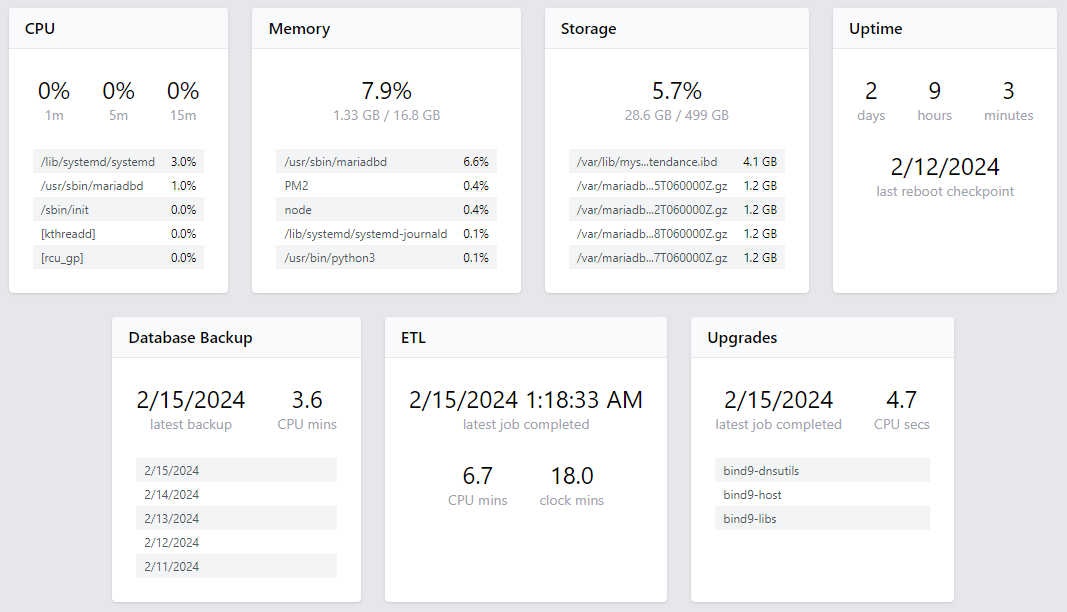
Task: Click the Storage card heading
Action: 588,29
